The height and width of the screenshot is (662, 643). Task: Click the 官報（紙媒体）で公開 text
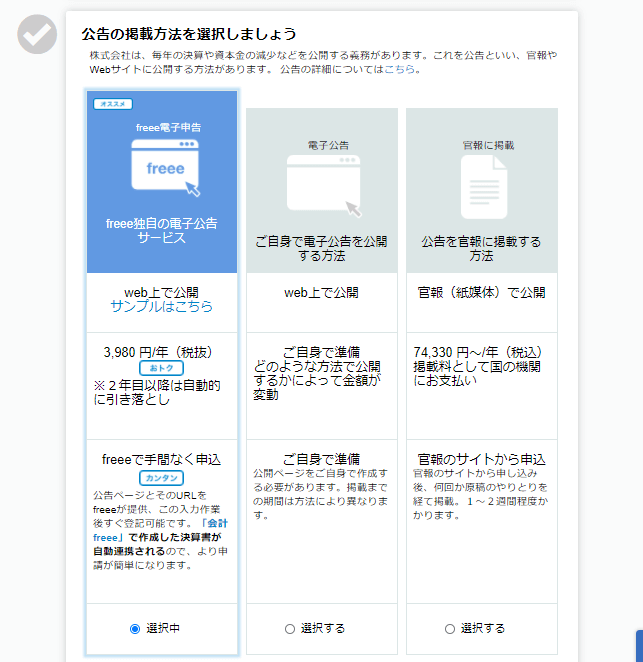tap(481, 293)
